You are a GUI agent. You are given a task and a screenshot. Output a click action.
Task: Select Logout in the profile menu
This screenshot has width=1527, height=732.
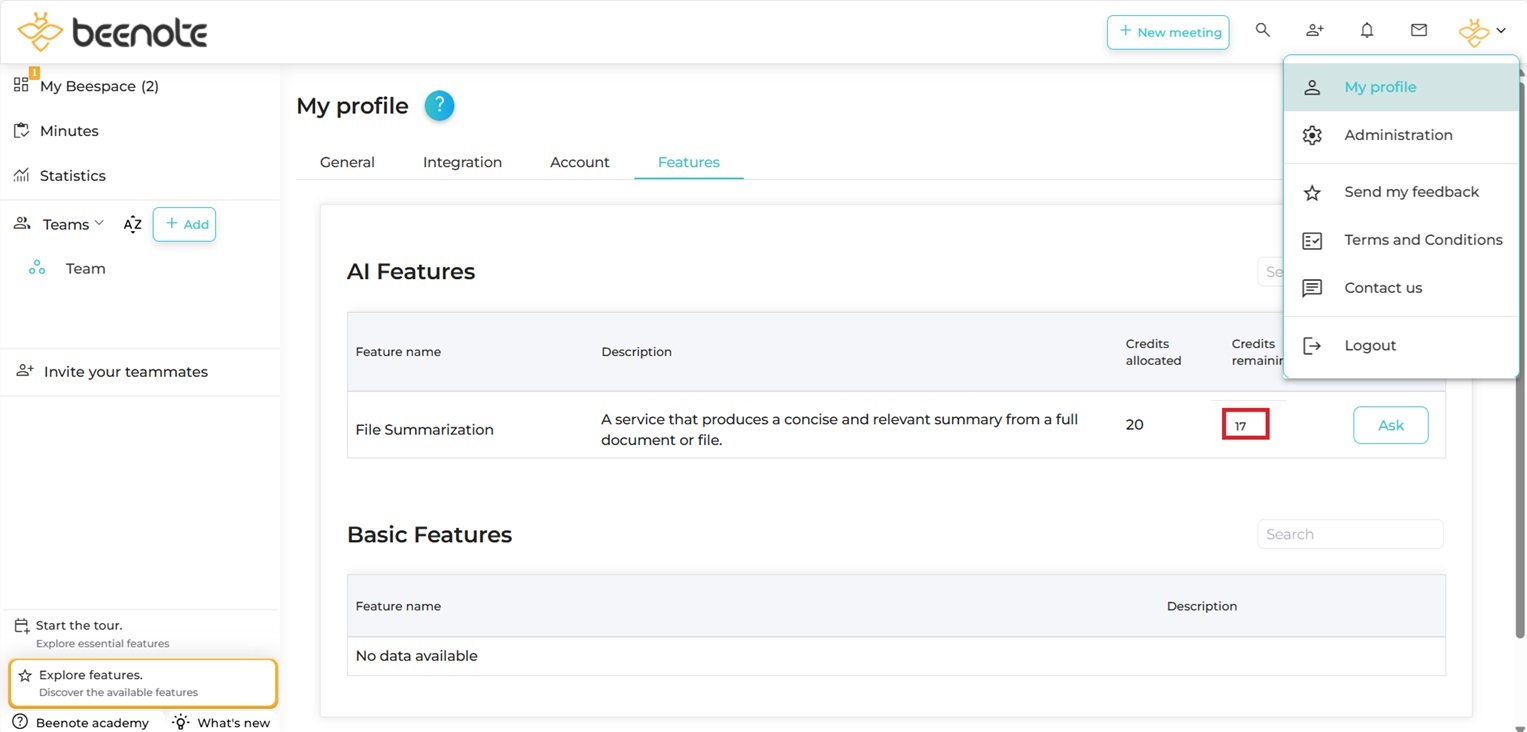pos(1369,346)
